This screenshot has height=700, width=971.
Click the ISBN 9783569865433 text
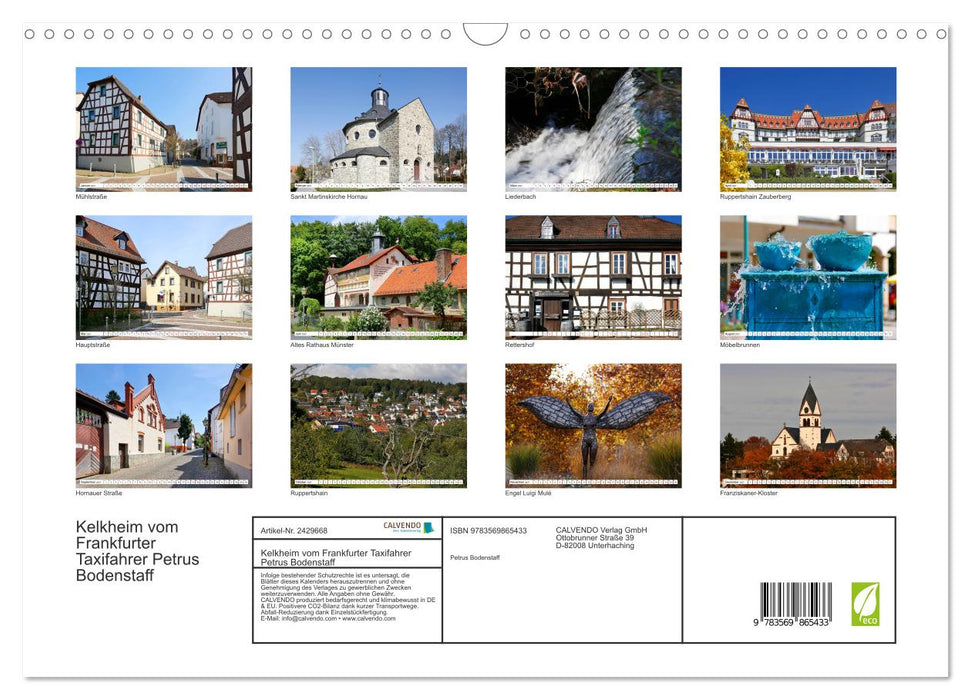489,531
